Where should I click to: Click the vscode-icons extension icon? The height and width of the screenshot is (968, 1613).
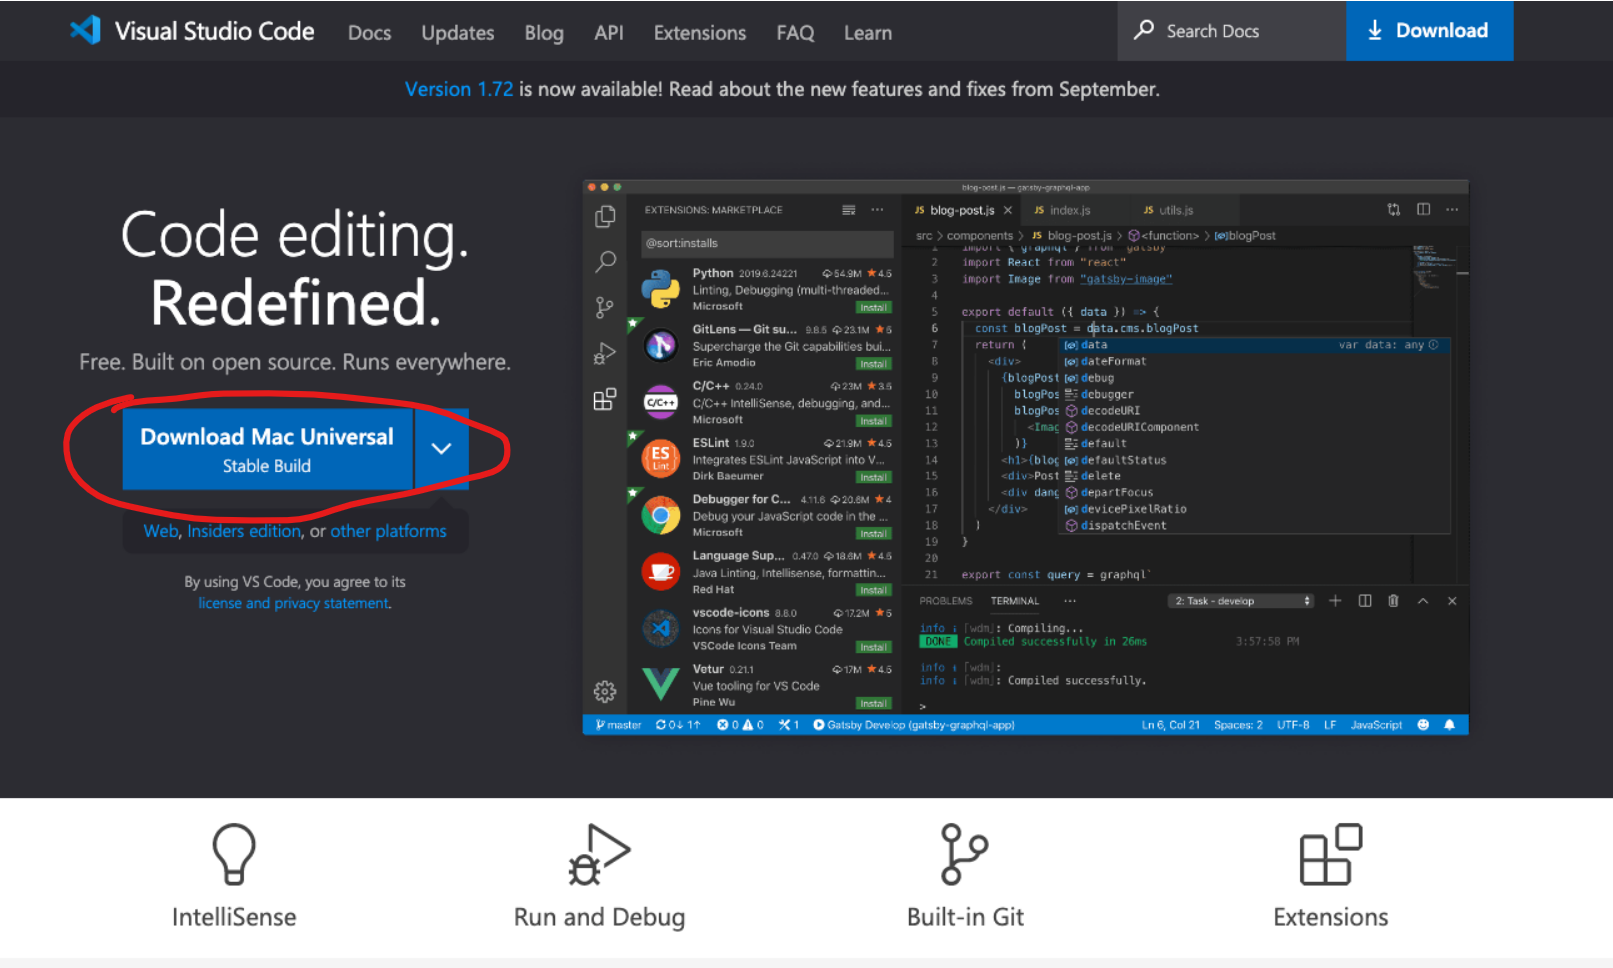point(660,629)
